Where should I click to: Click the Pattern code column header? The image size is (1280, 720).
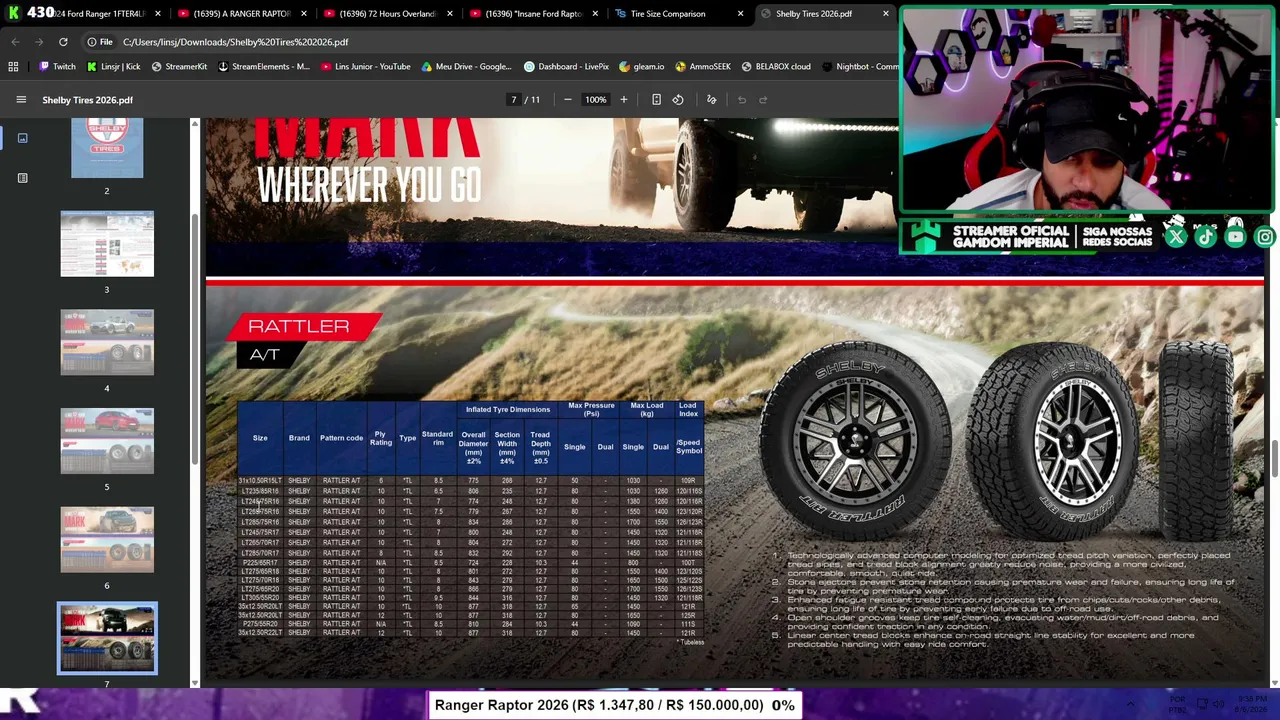click(x=341, y=438)
